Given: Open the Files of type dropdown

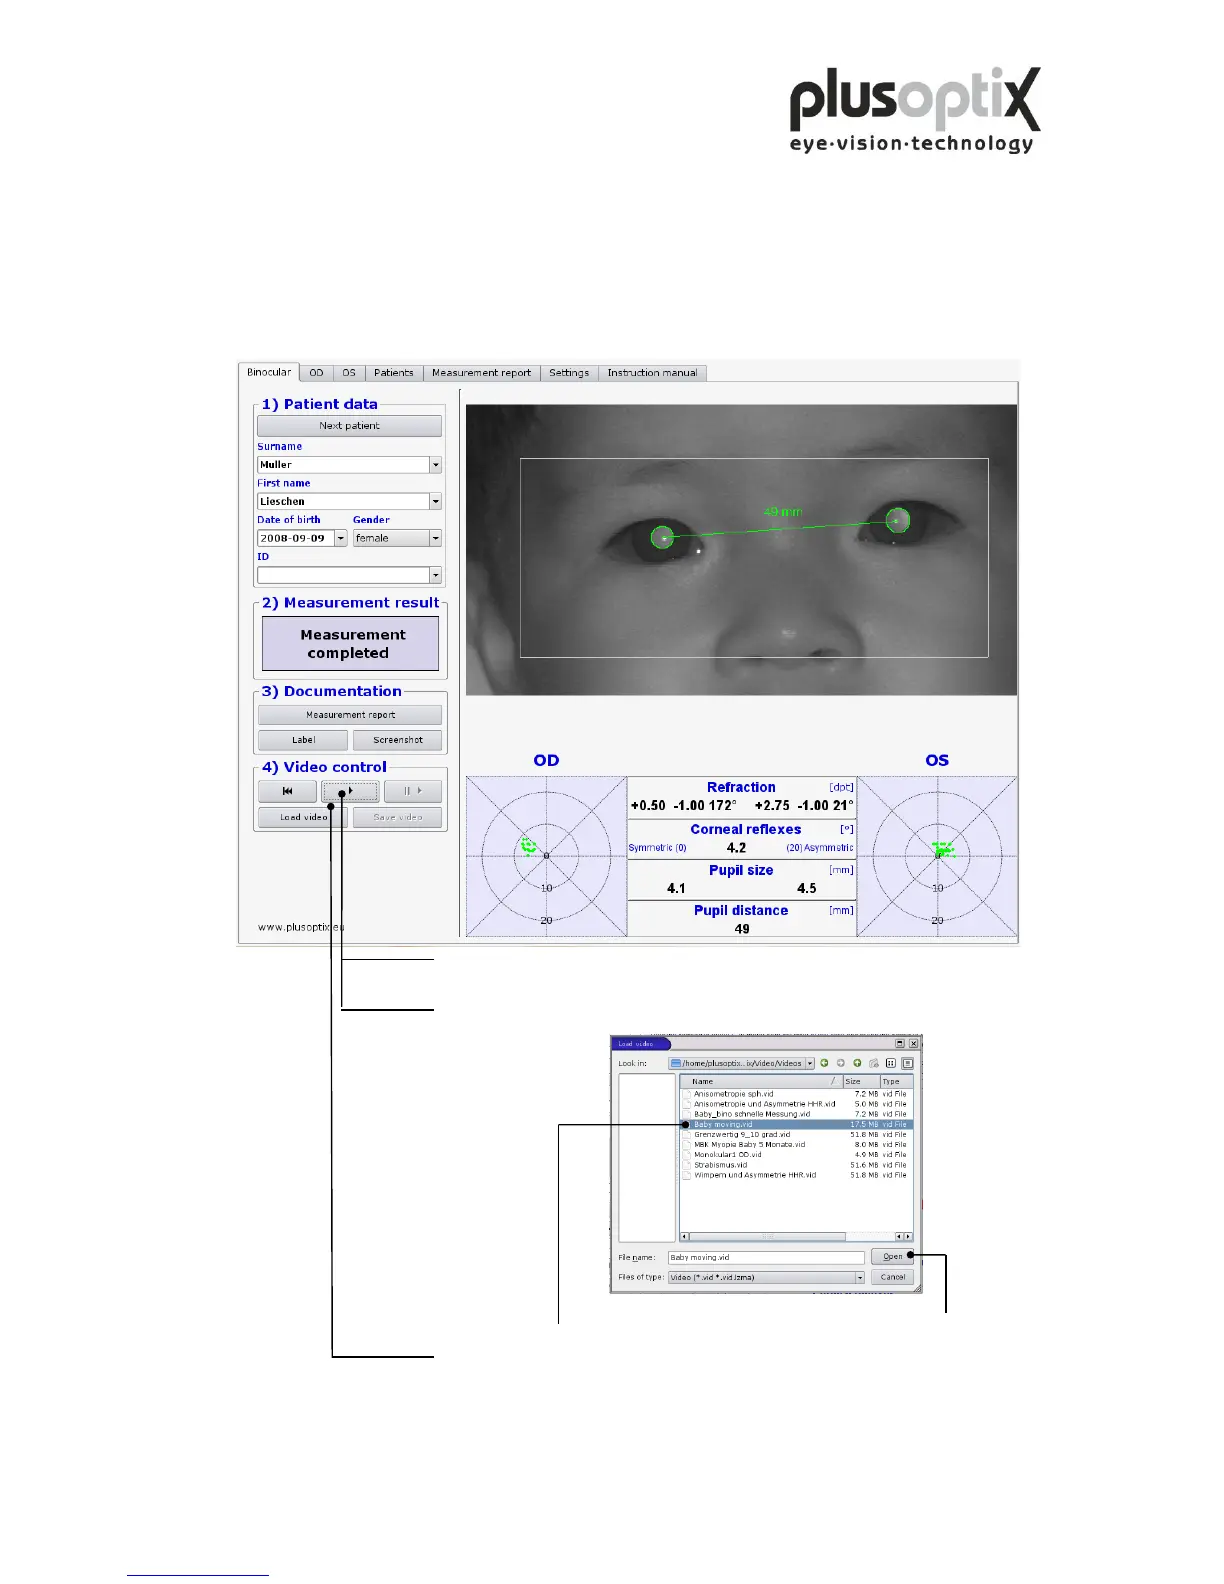Looking at the screenshot, I should pos(859,1277).
